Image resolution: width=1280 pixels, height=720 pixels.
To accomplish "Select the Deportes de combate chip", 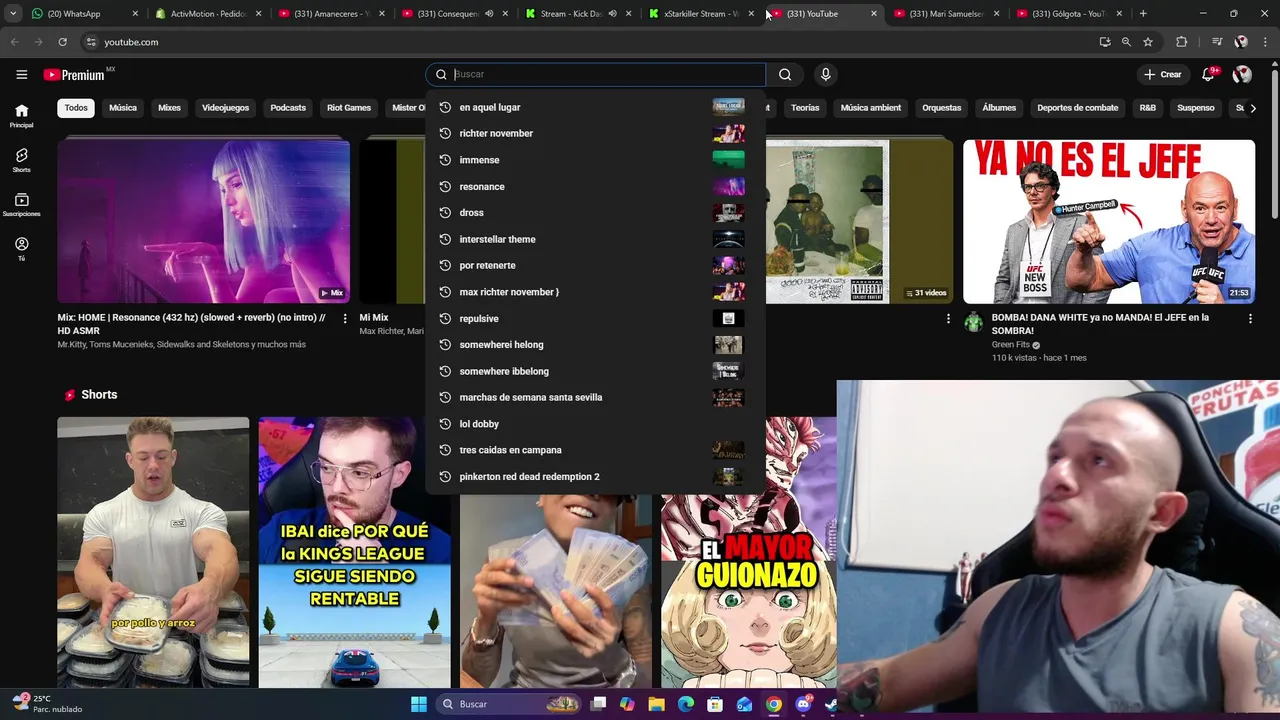I will click(1078, 108).
